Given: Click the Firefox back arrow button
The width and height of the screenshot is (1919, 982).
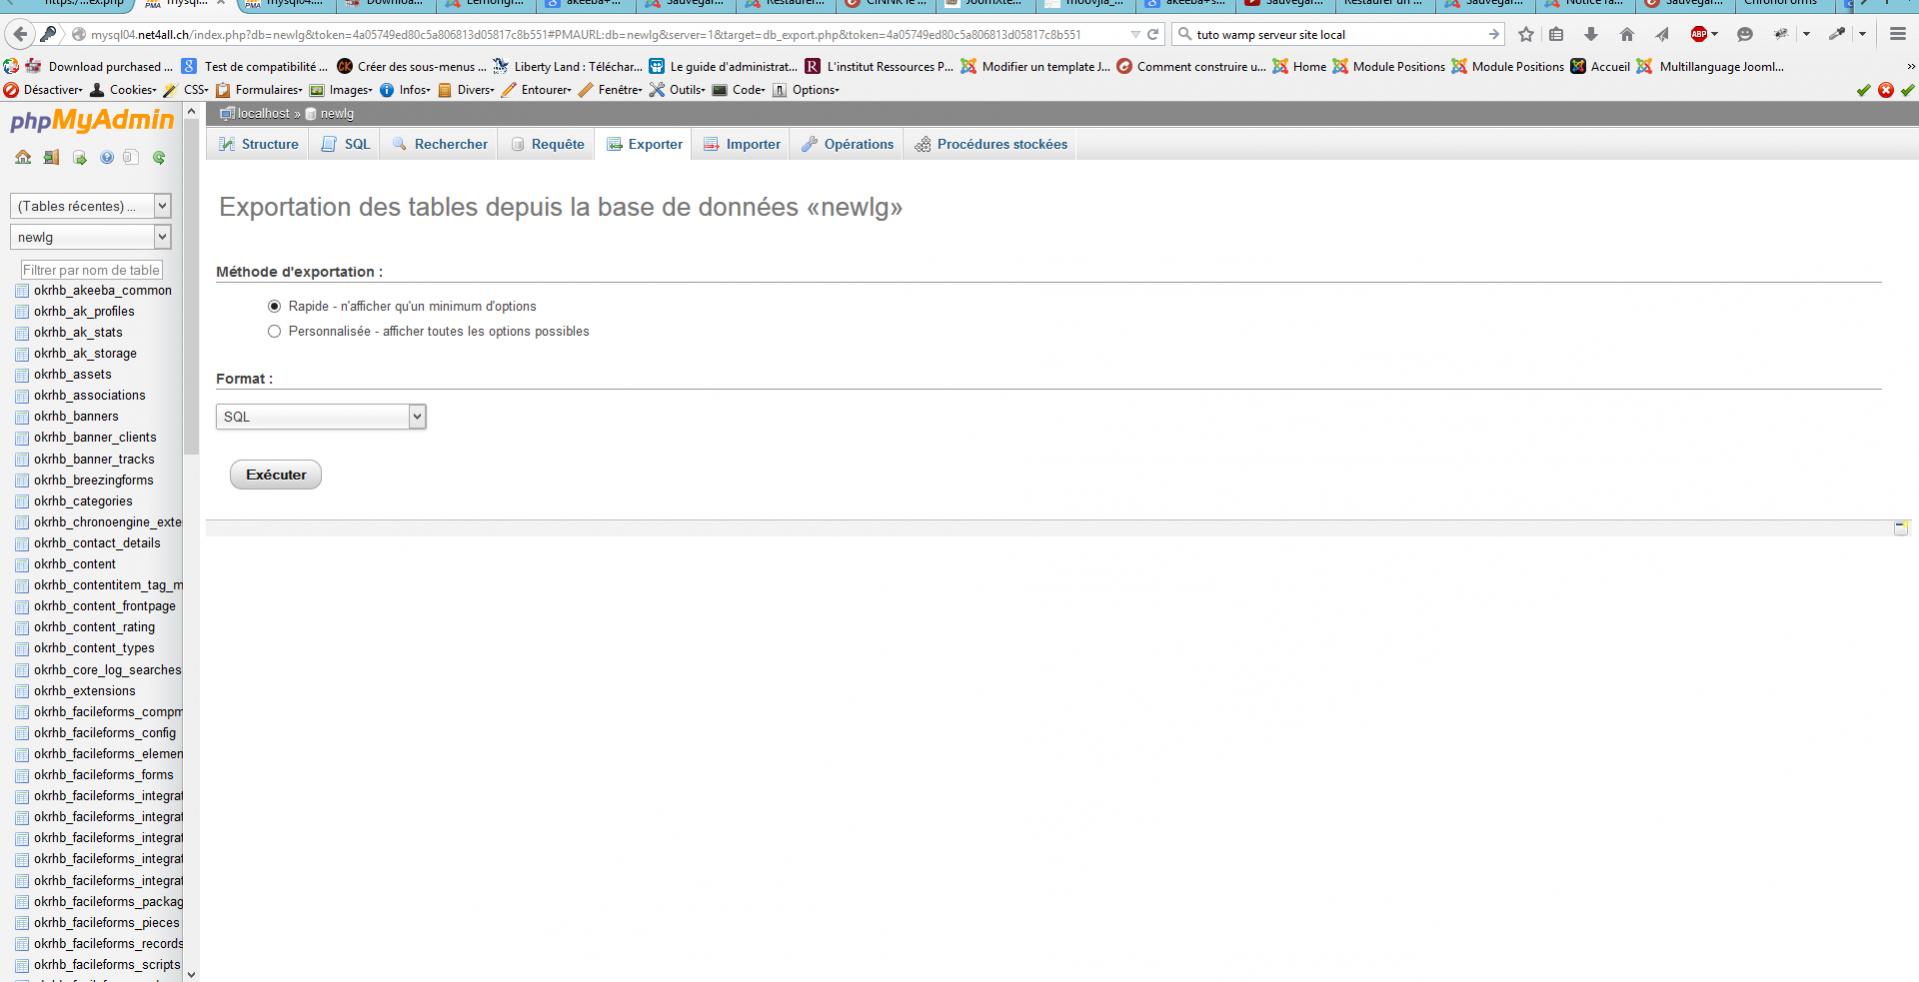Looking at the screenshot, I should (x=19, y=34).
